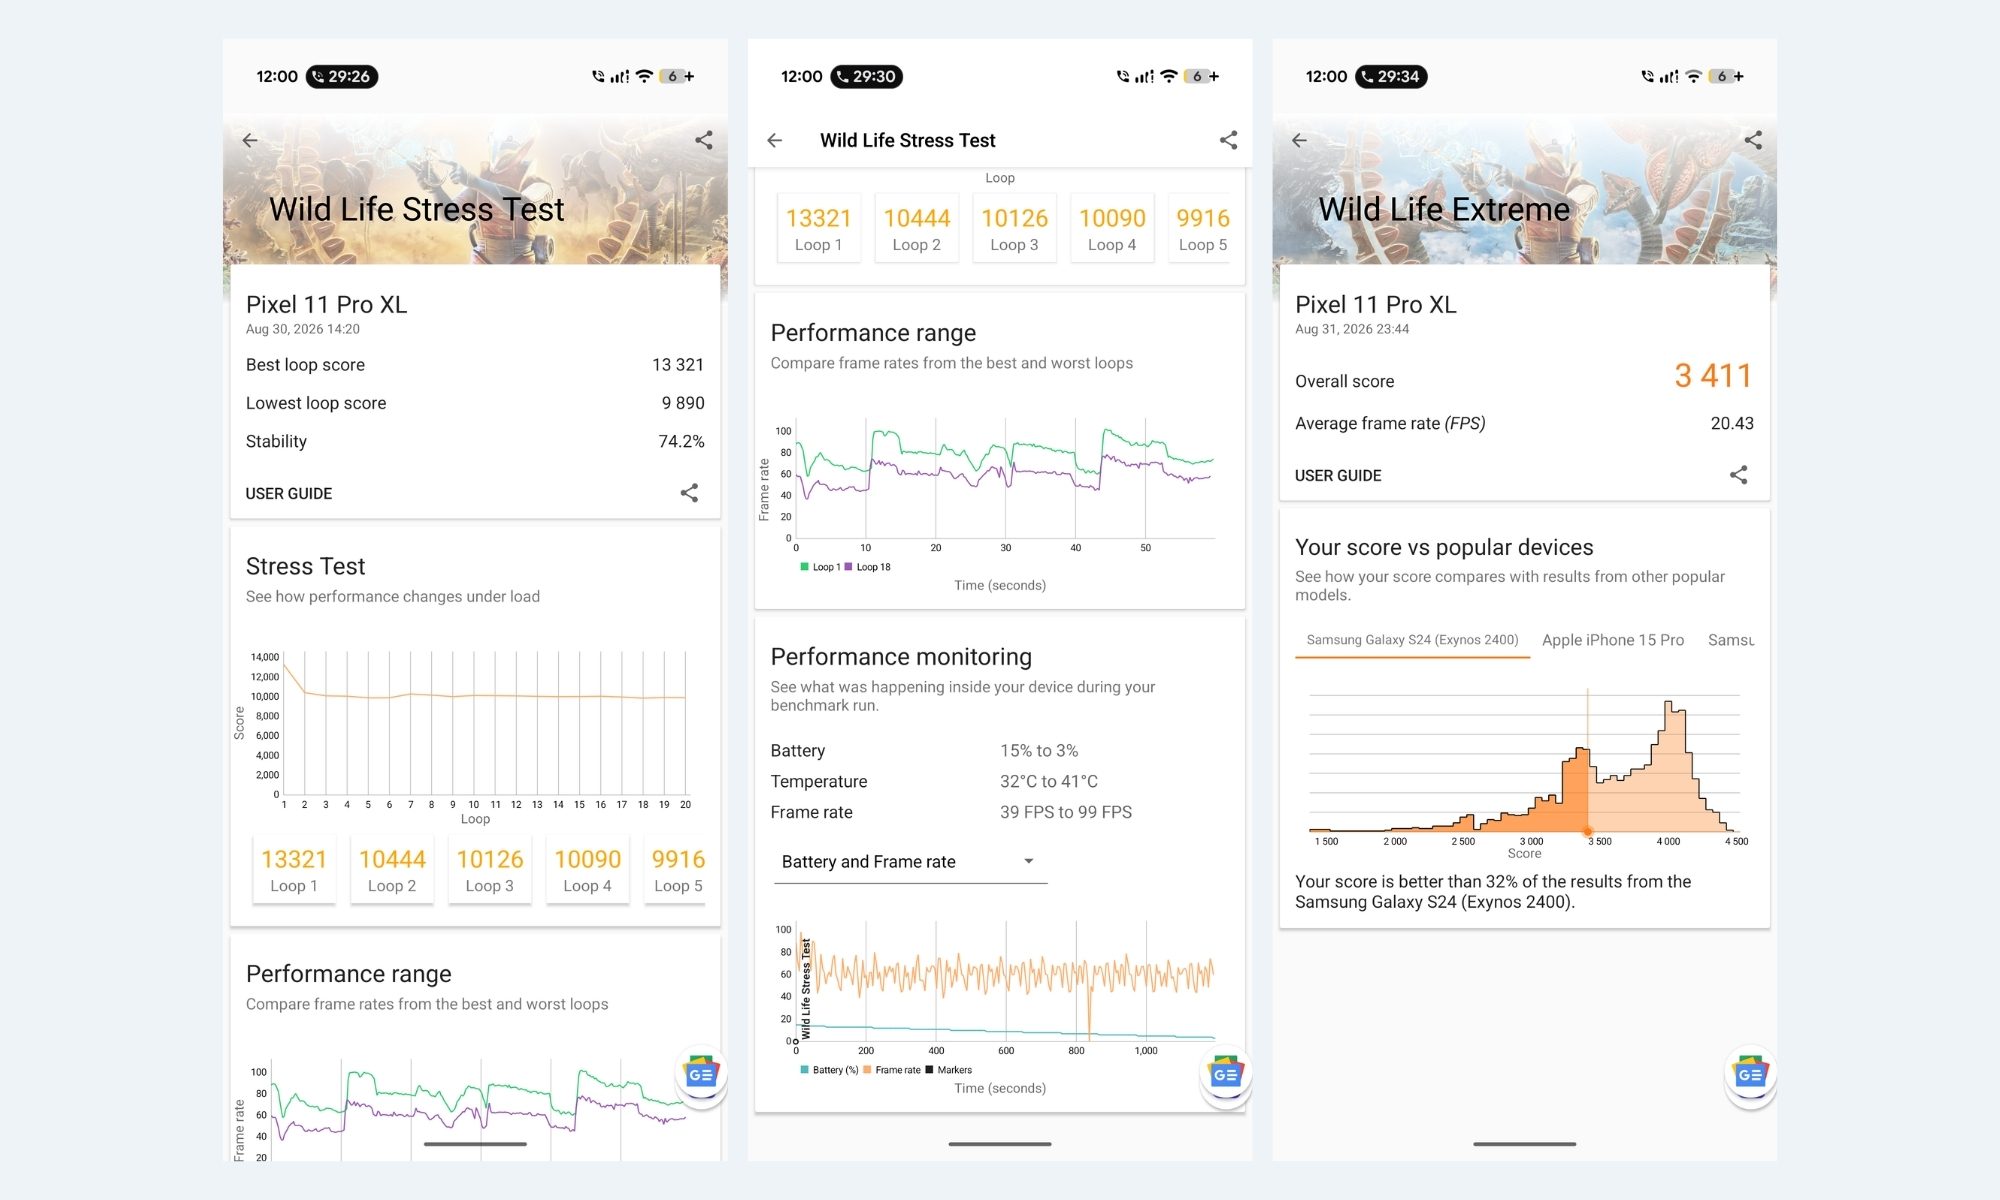
Task: Tap battery indicator in right status bar
Action: coord(1727,76)
